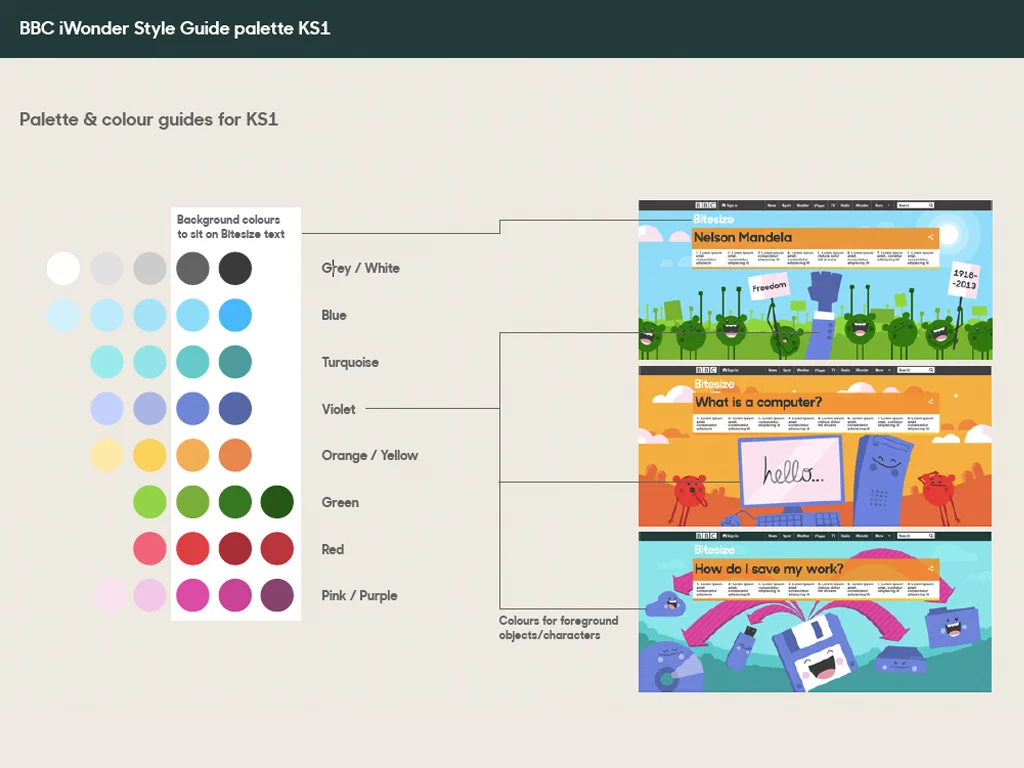Image resolution: width=1024 pixels, height=768 pixels.
Task: Click the pure white swatch in Grey / White row
Action: (x=63, y=268)
